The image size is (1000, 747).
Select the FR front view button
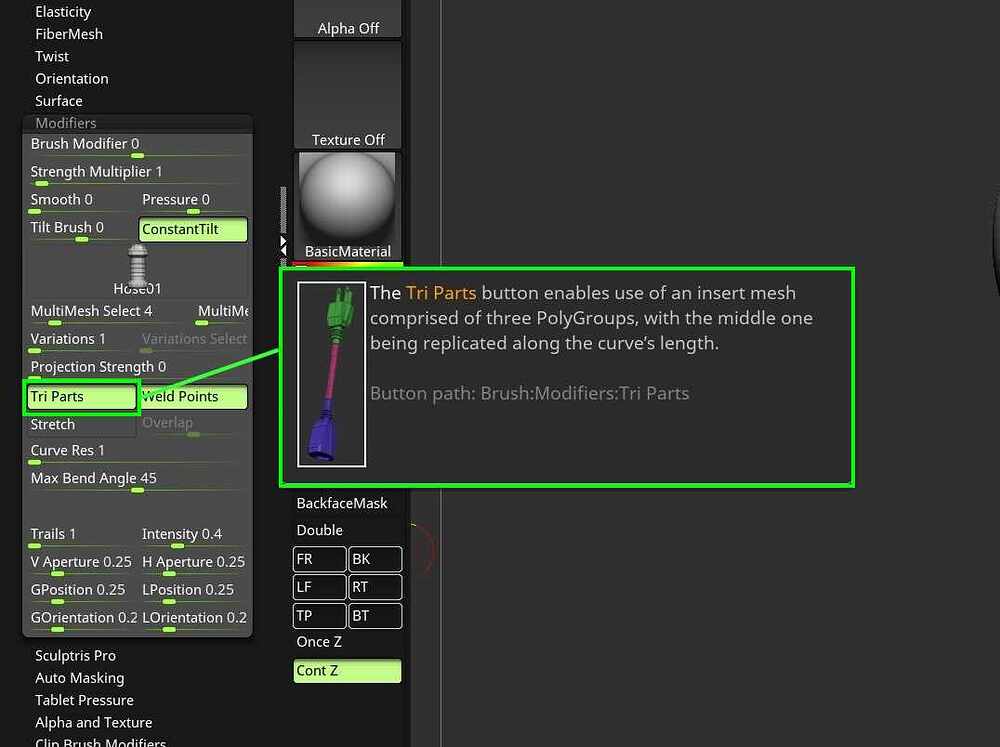pos(320,559)
